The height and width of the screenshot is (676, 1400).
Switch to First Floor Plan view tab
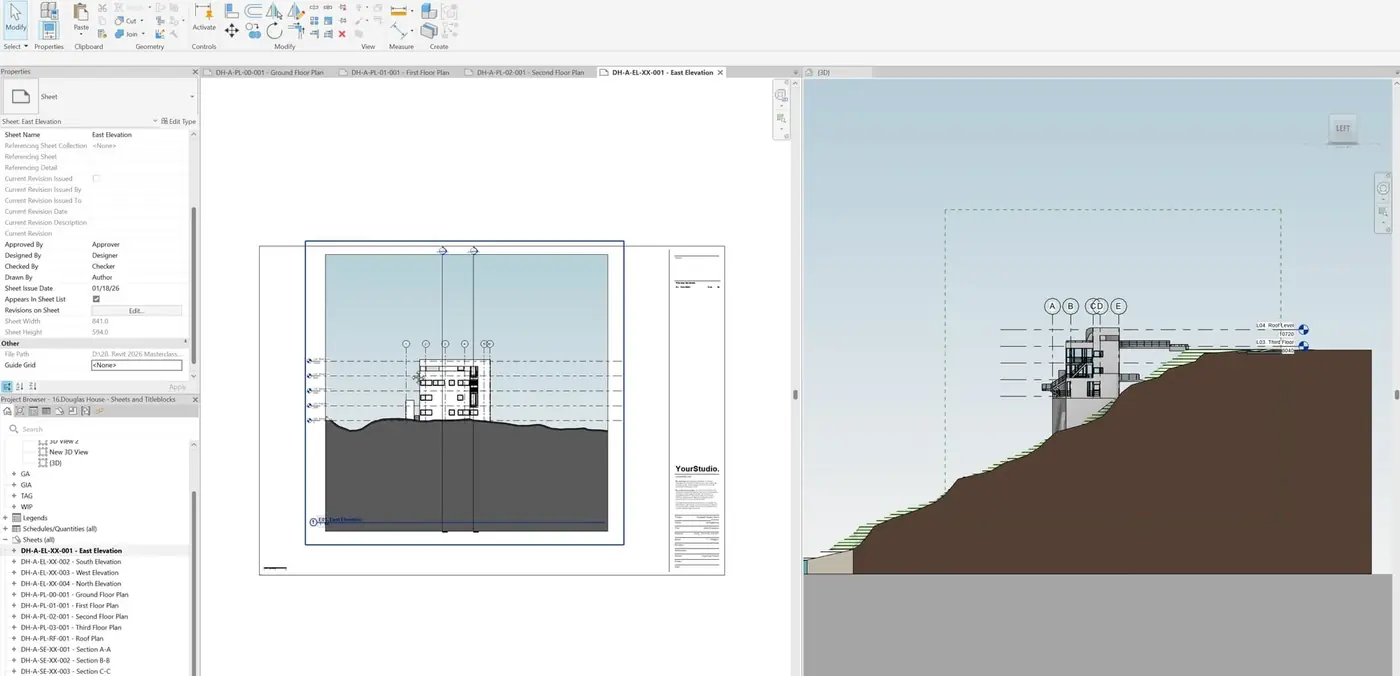400,72
